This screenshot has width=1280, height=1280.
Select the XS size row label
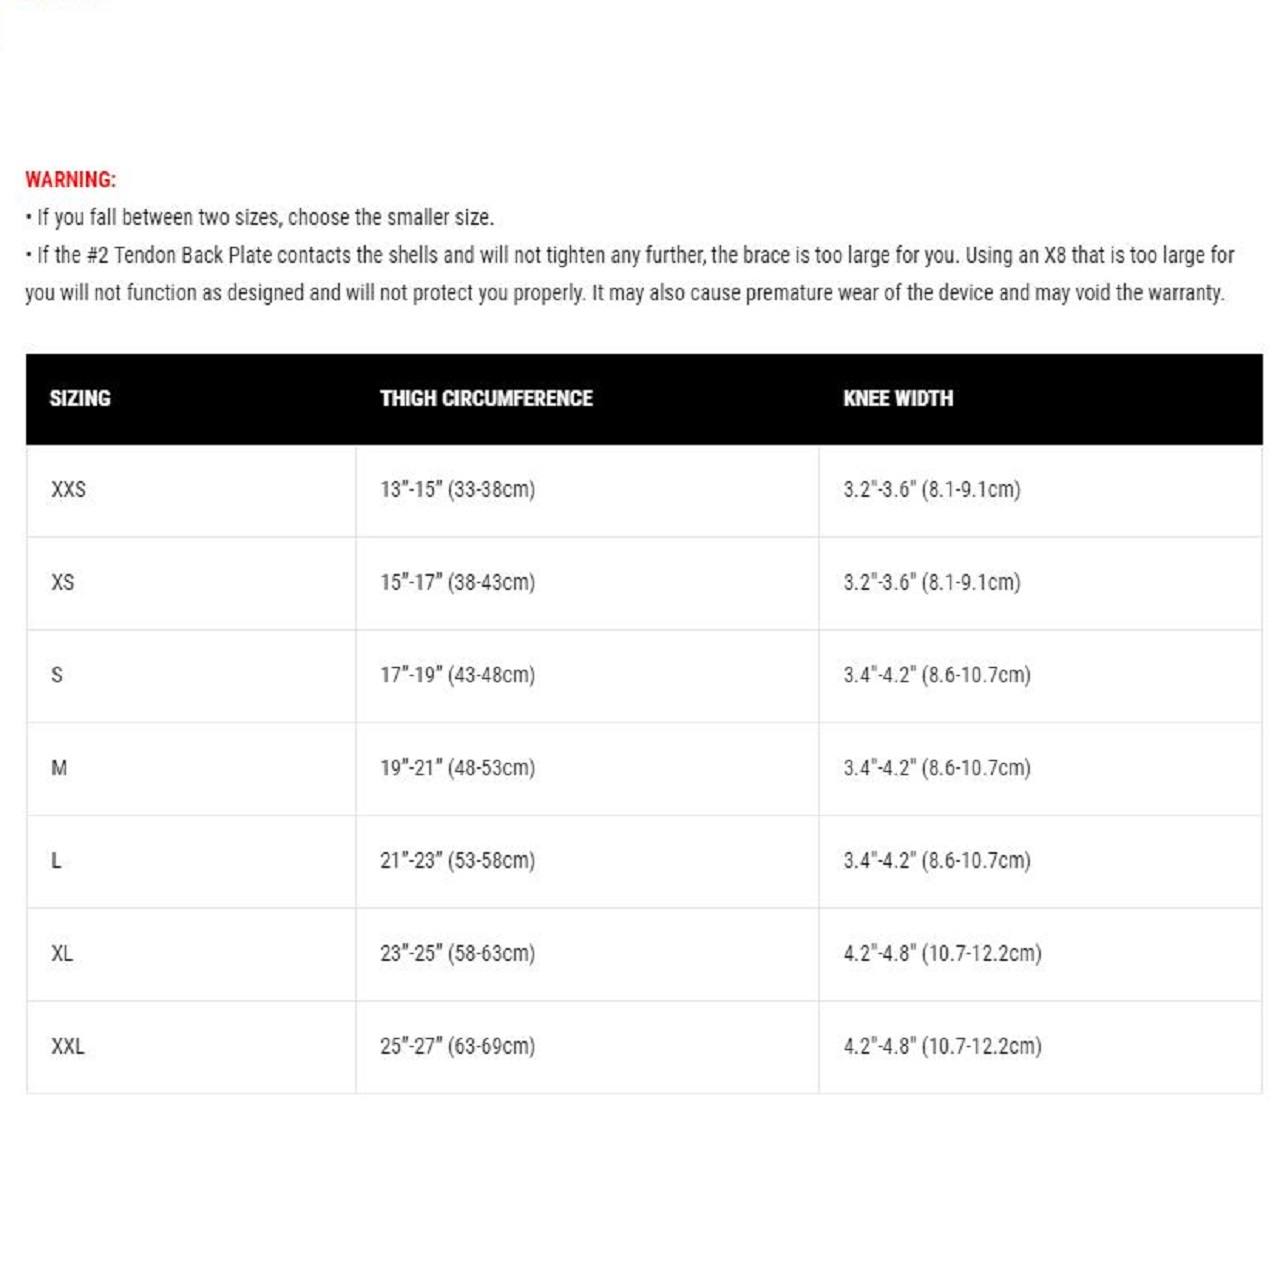click(62, 582)
